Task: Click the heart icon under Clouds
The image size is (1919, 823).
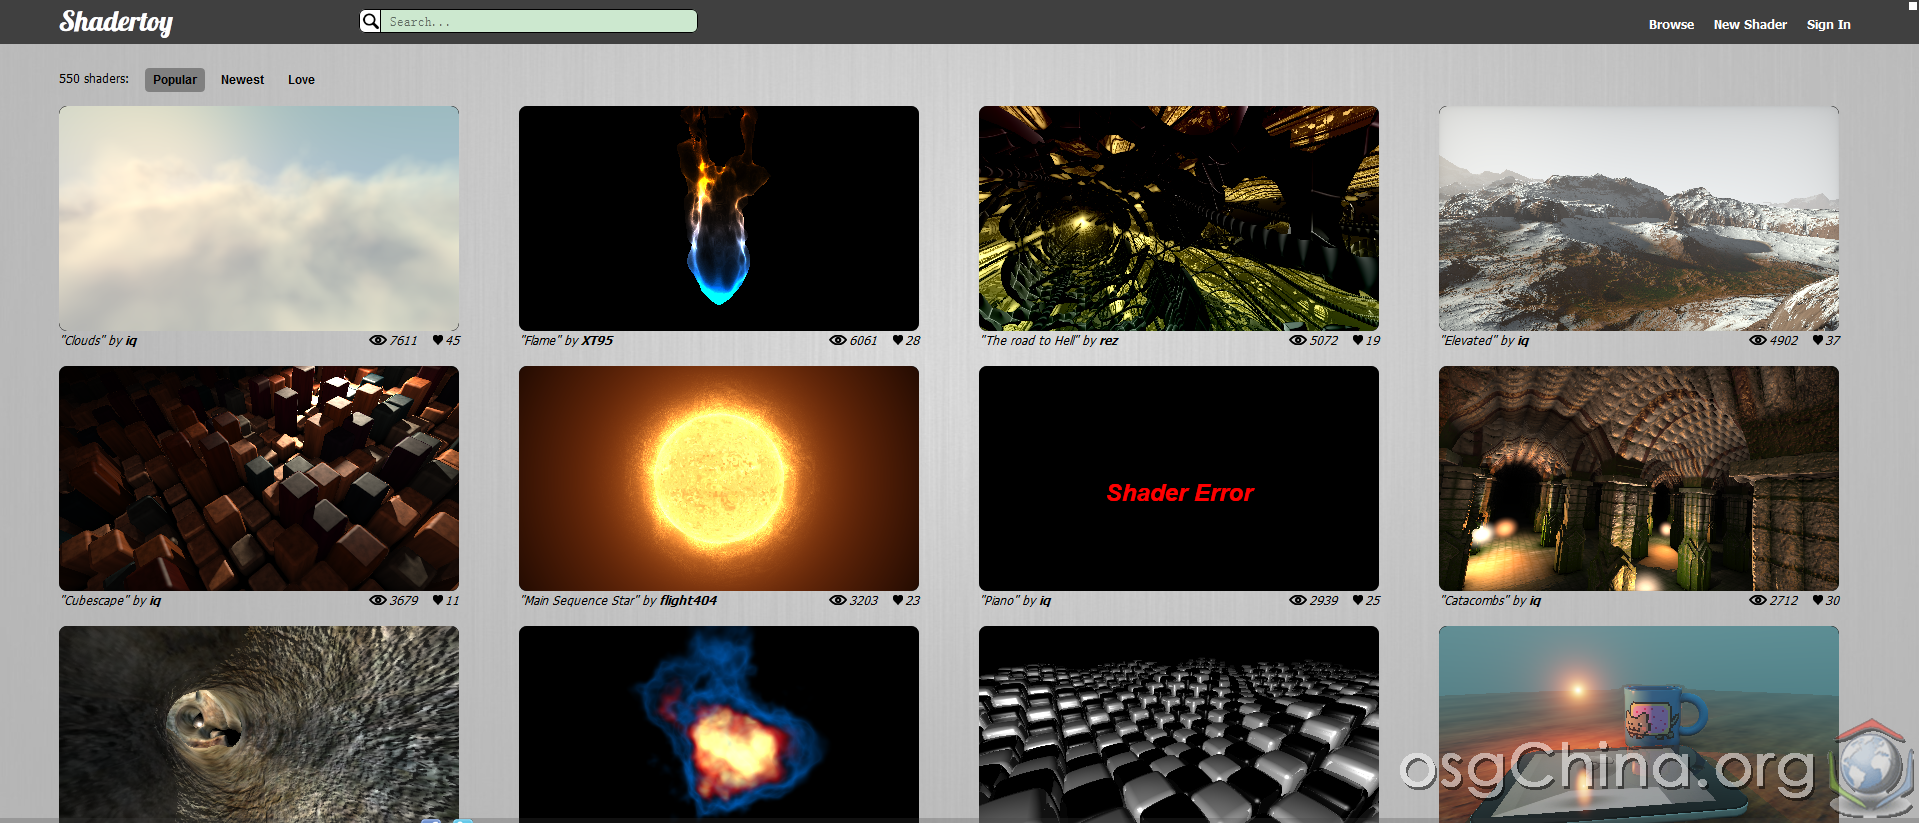Action: pos(438,340)
